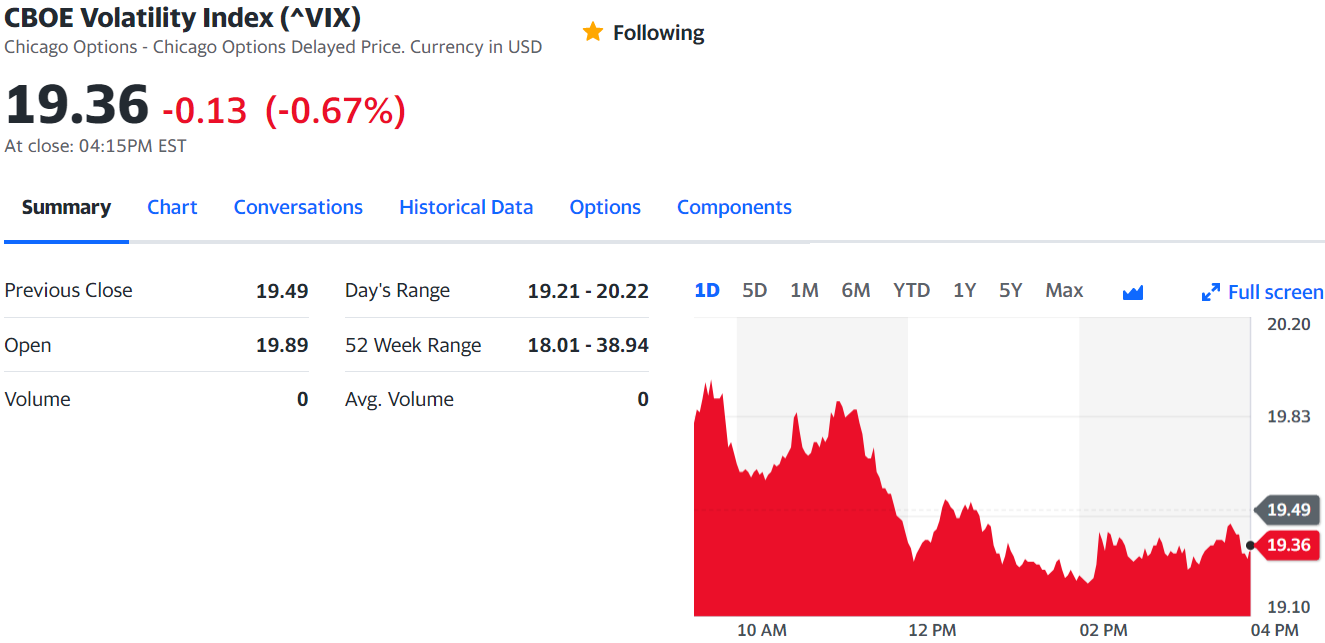Click the red 19.36 current price chart marker
The image size is (1325, 643).
(x=1287, y=545)
